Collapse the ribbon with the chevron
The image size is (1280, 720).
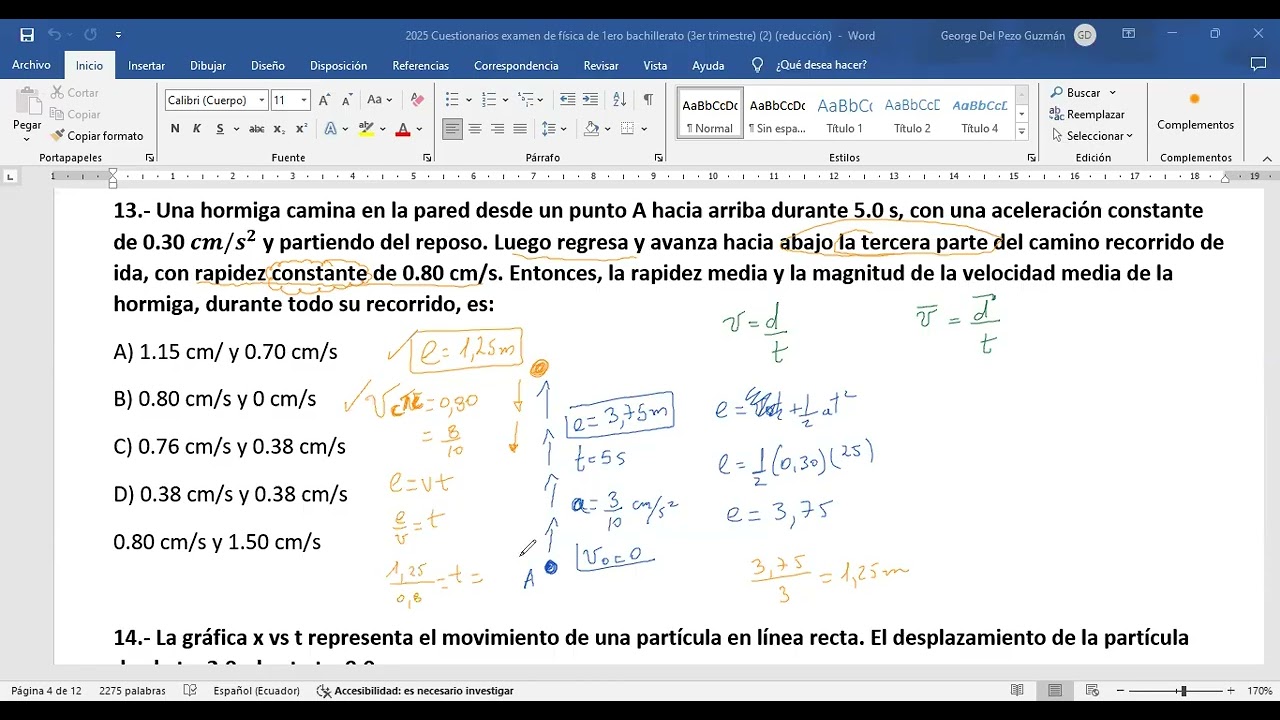[1267, 158]
